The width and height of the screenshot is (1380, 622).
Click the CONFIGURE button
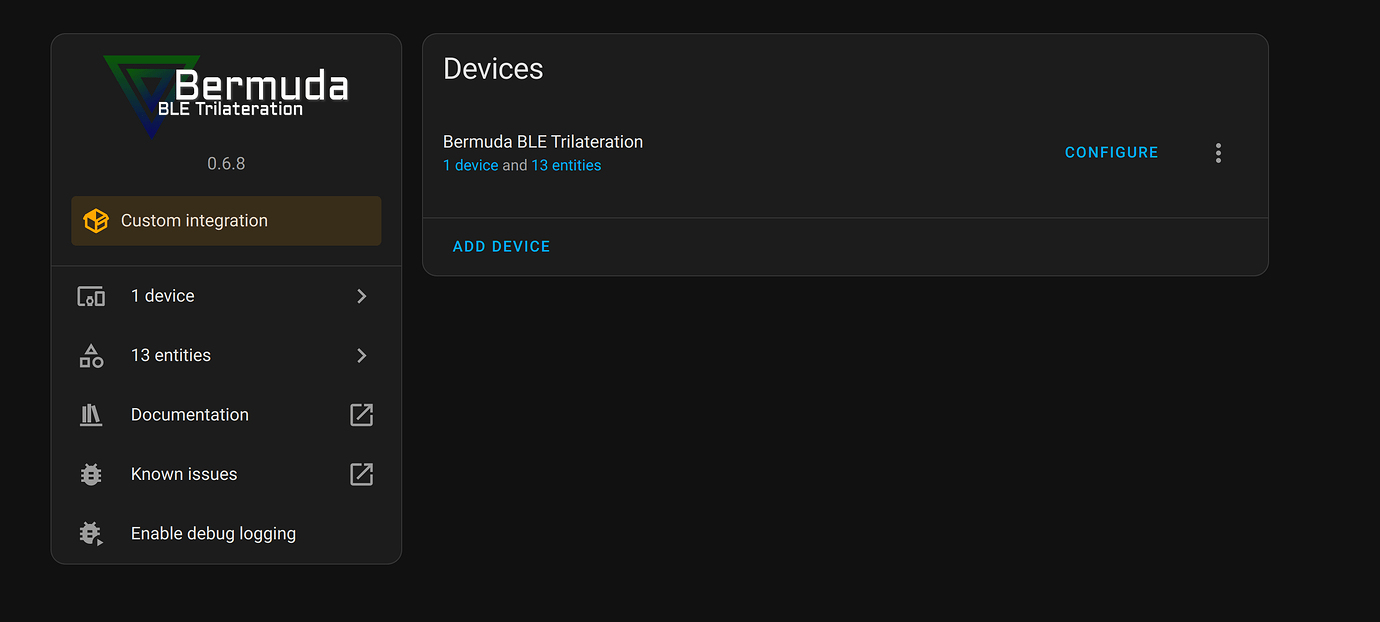[1111, 152]
